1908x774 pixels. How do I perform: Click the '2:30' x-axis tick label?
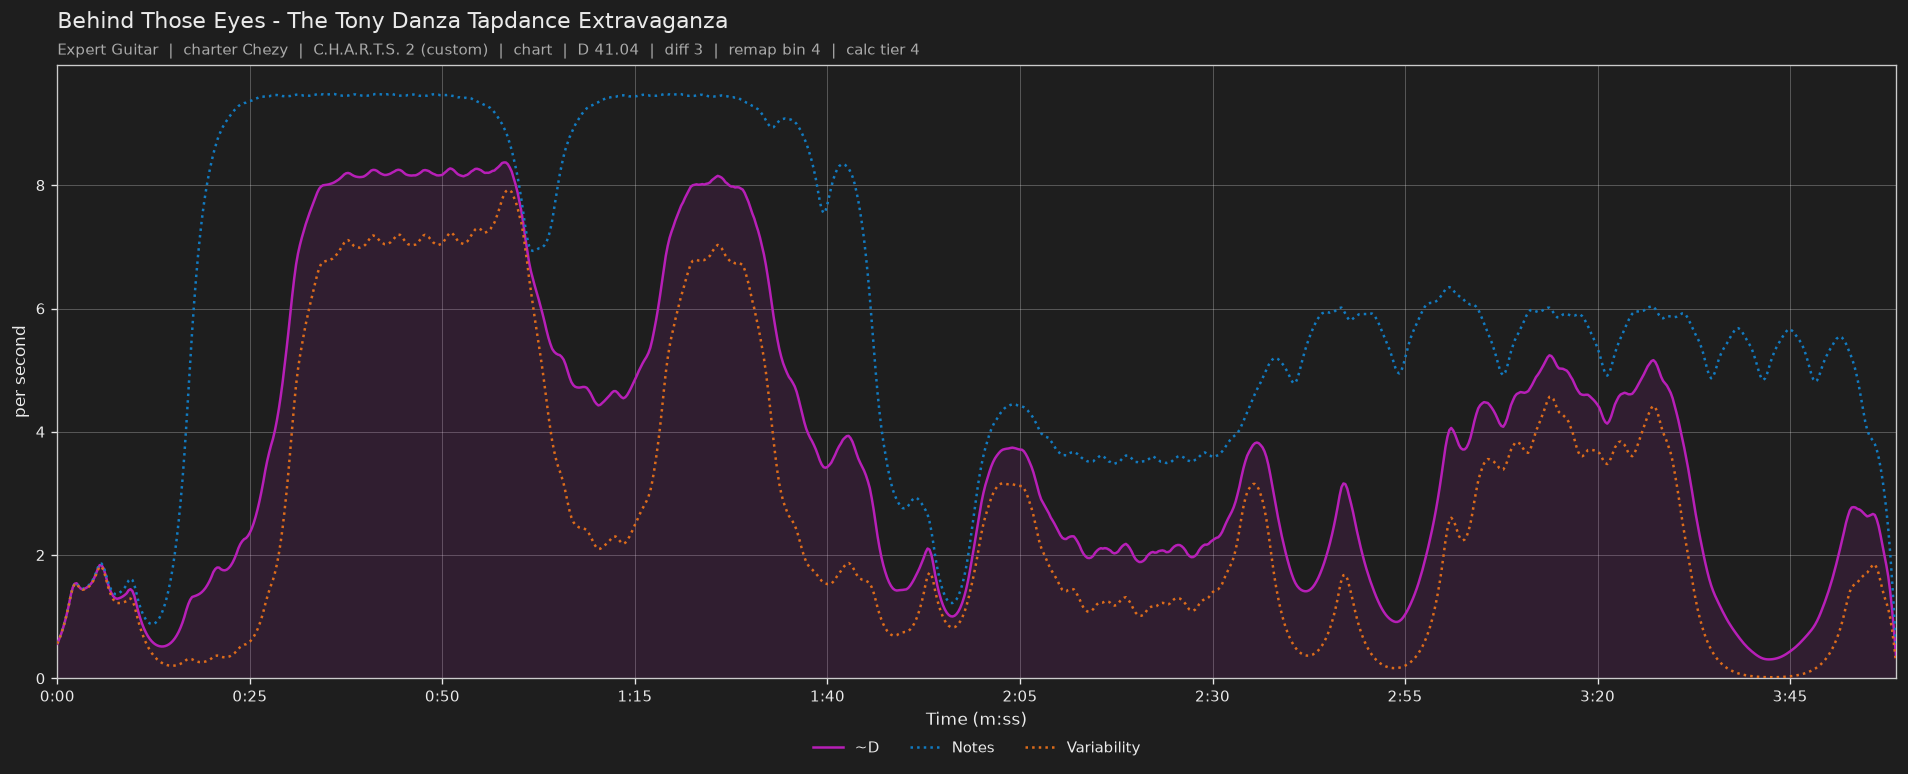click(1212, 697)
